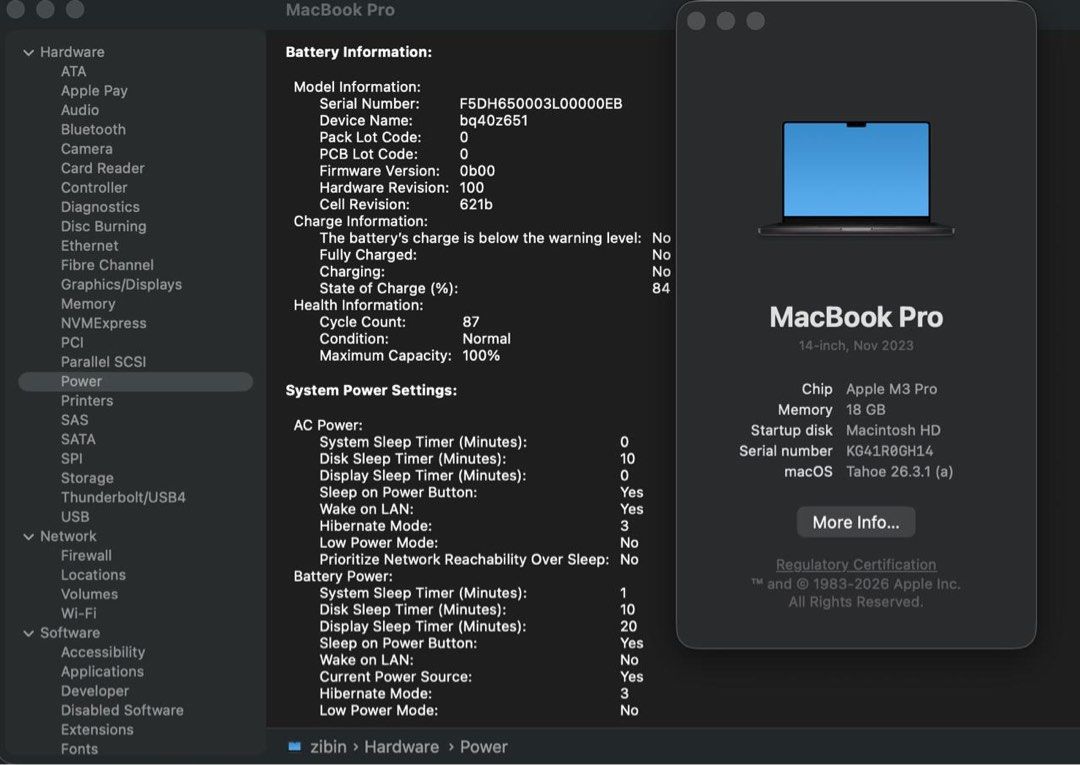1080x765 pixels.
Task: Click the Apple M3 Pro chip value
Action: point(891,389)
